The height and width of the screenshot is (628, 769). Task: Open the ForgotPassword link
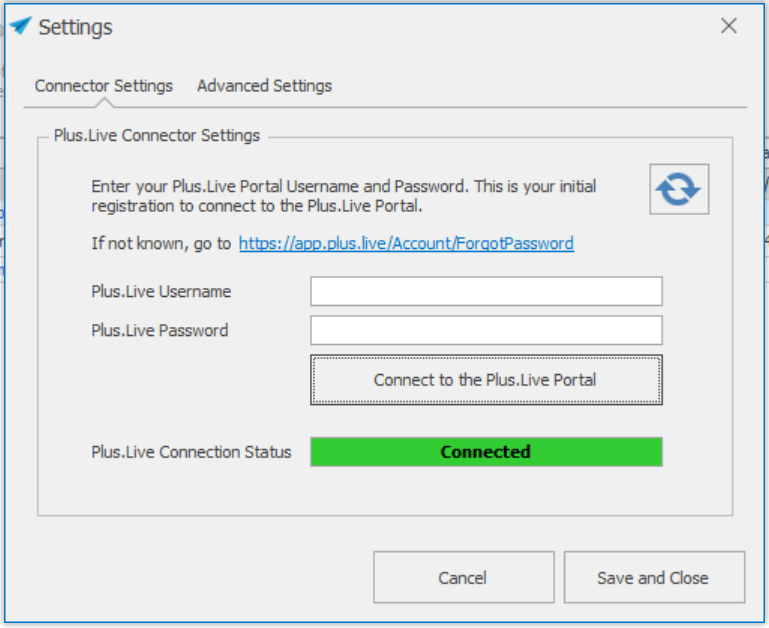pos(406,243)
